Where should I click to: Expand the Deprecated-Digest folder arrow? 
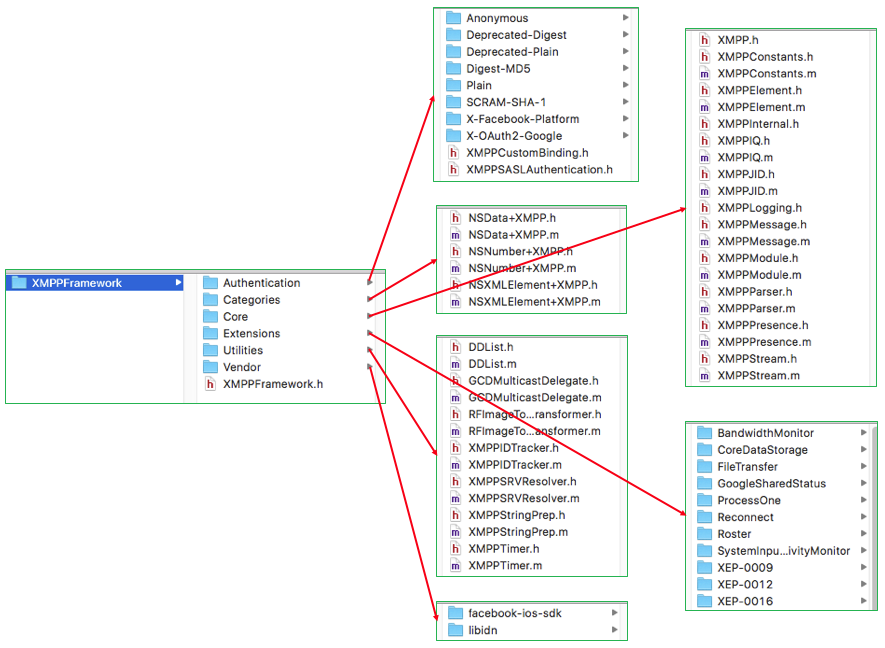(625, 34)
